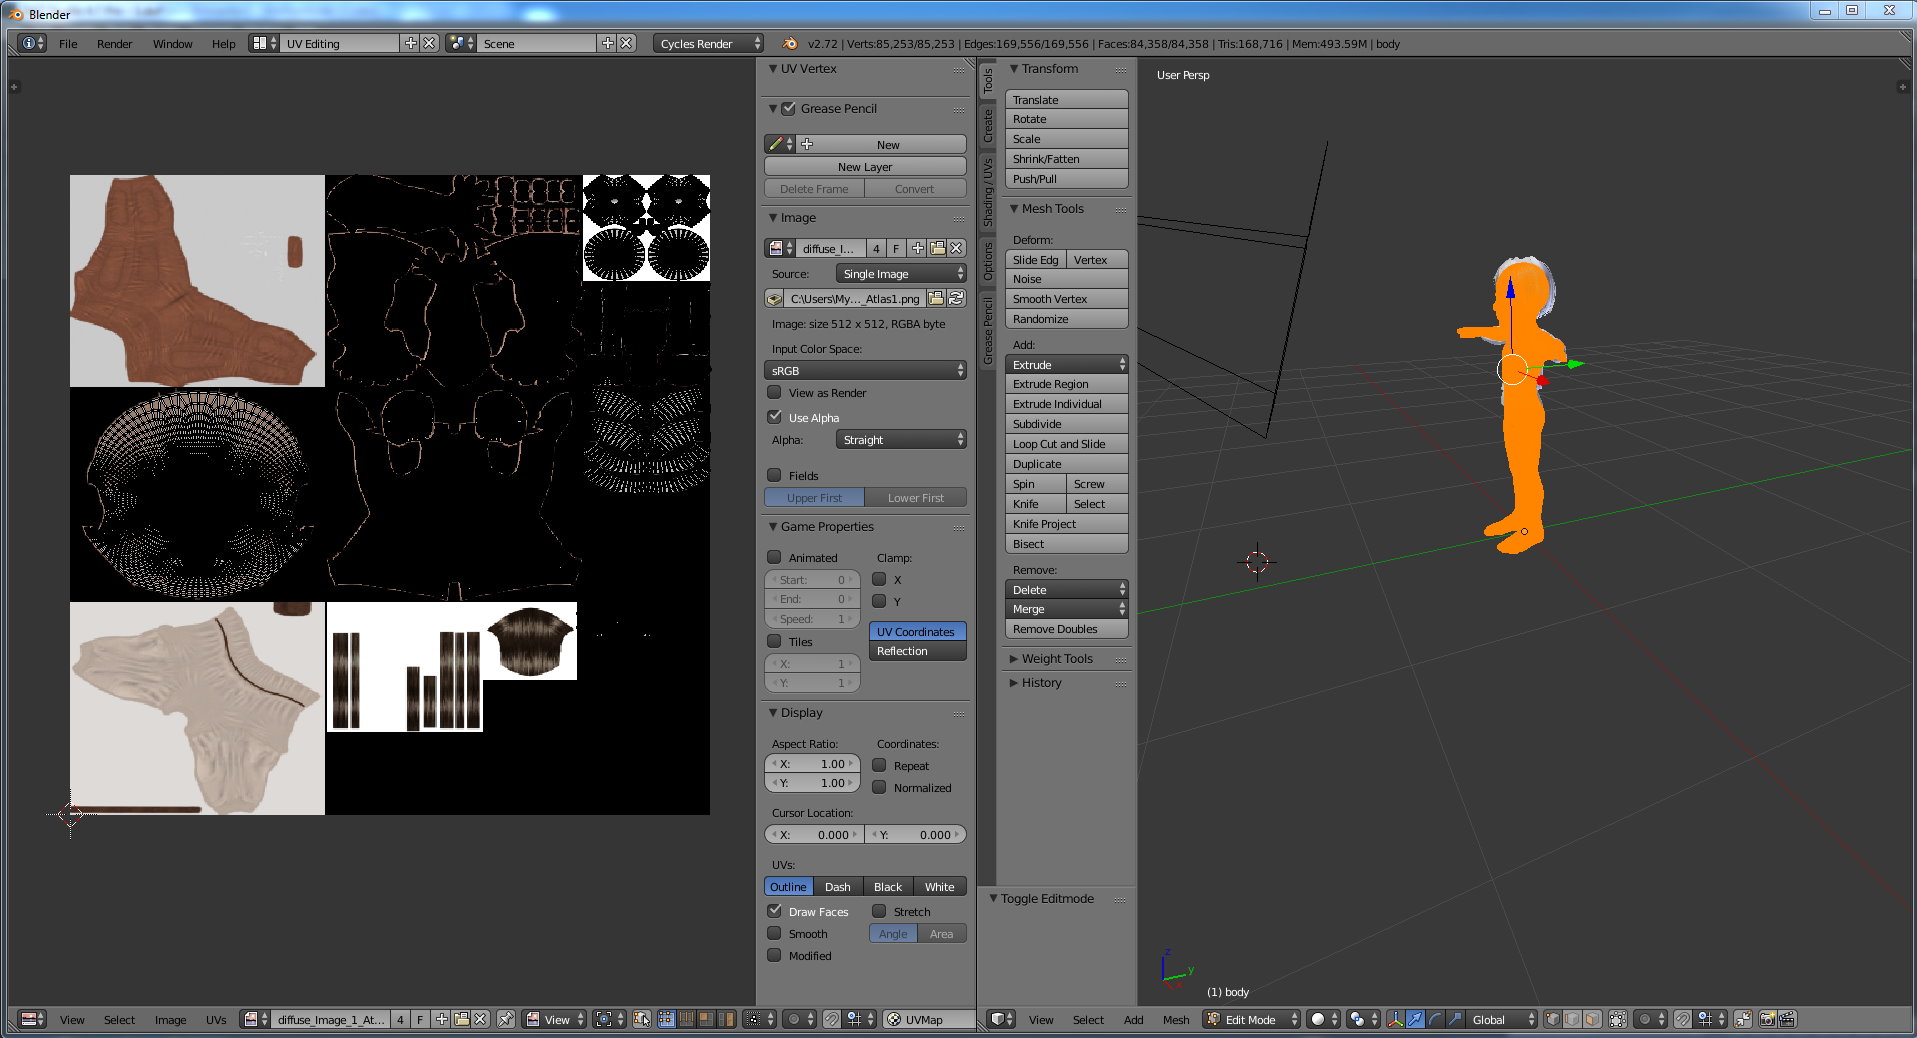This screenshot has height=1038, width=1917.
Task: Enable snapping via the magnet icon
Action: [x=1682, y=1020]
